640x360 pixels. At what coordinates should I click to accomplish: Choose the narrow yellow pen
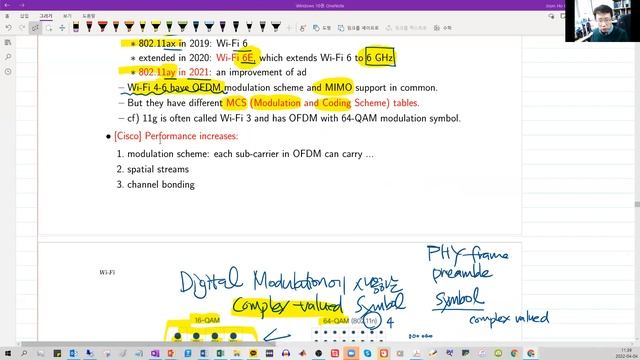pyautogui.click(x=142, y=27)
